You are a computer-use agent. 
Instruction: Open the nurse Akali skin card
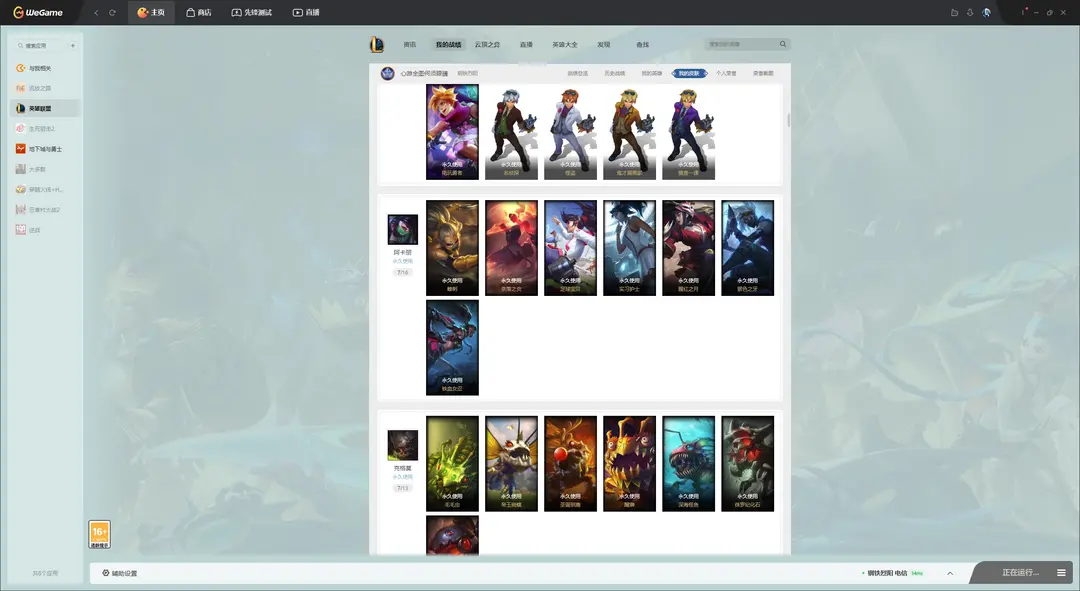(x=630, y=248)
